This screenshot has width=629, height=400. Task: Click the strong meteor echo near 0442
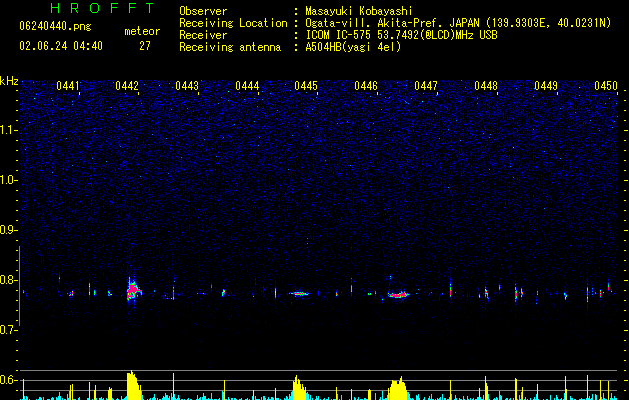click(x=133, y=290)
